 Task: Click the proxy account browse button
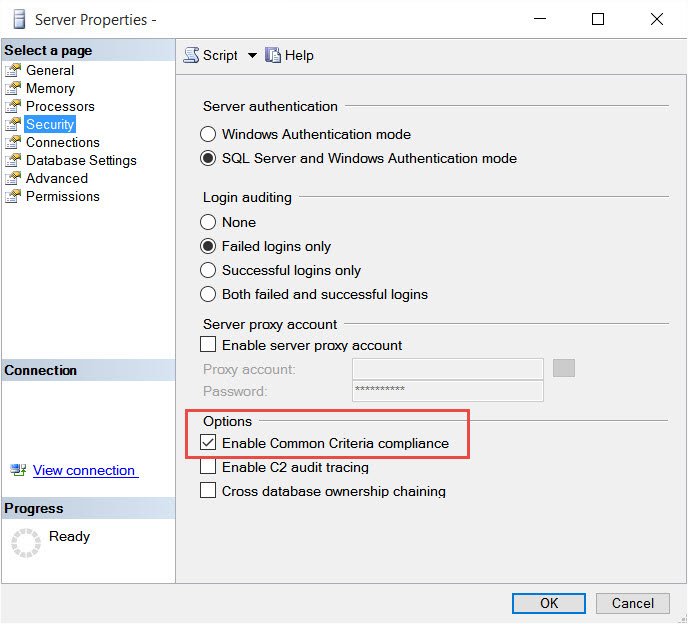click(x=564, y=368)
